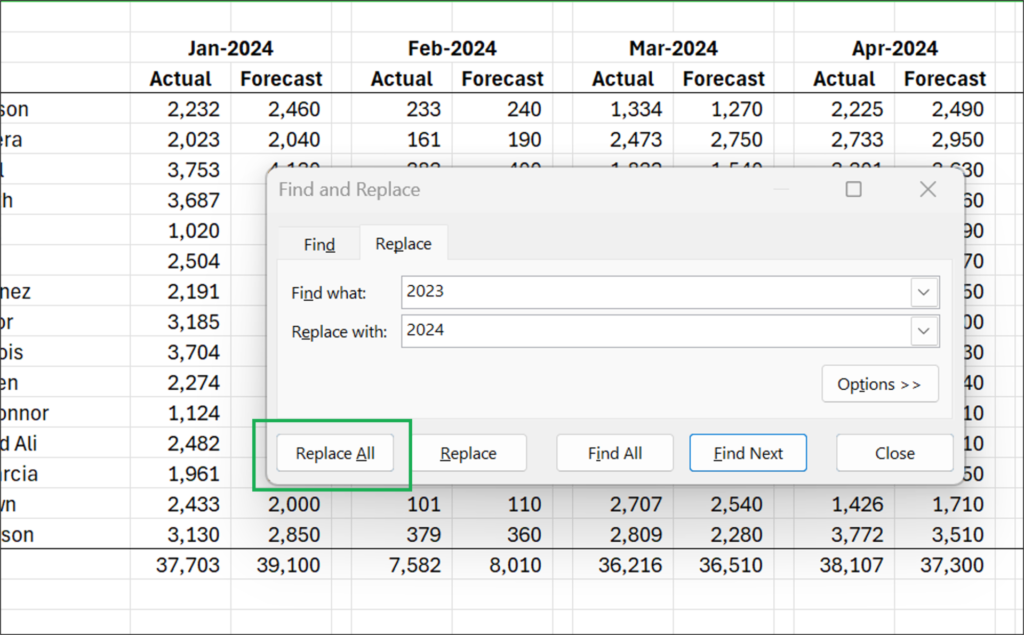
Task: Click into the Replace with text field
Action: pyautogui.click(x=655, y=331)
